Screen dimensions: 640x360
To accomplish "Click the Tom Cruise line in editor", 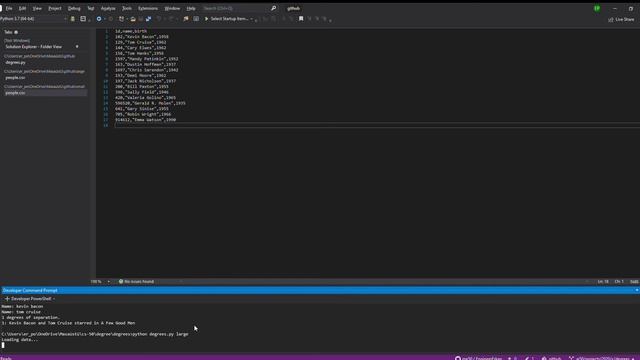I will coord(140,42).
